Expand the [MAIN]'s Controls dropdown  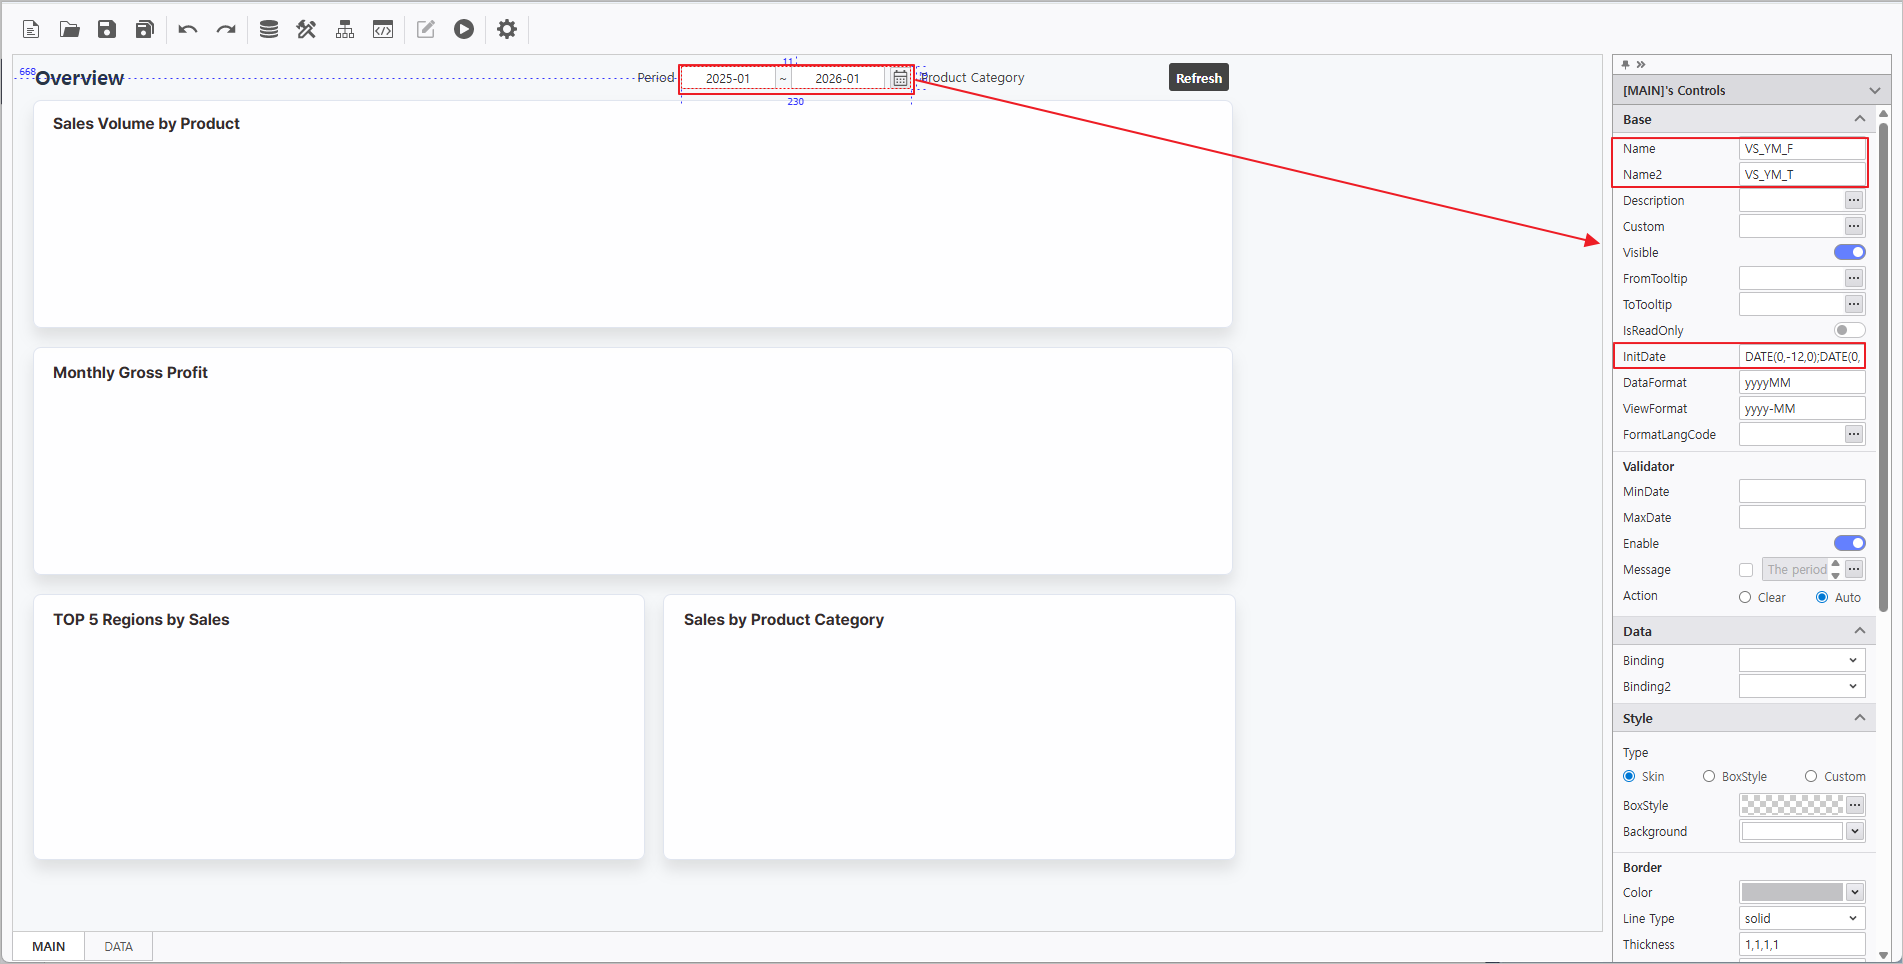1874,90
